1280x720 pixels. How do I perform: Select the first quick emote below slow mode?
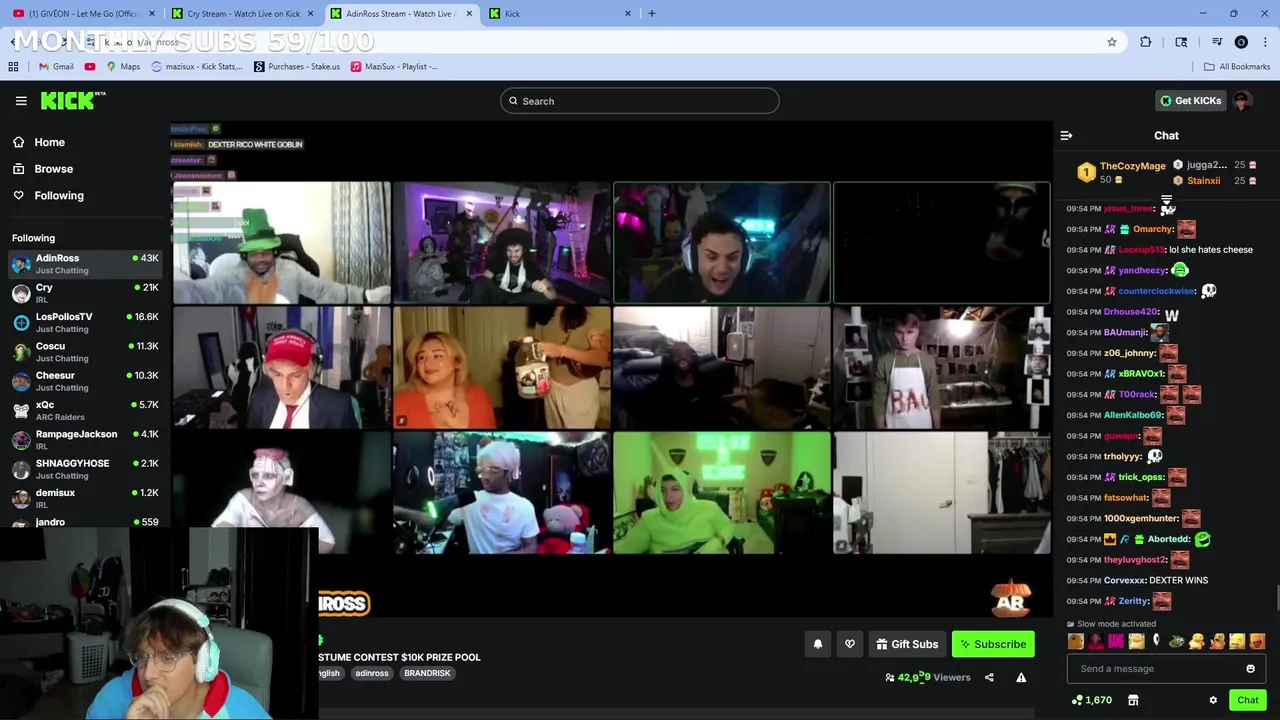click(1076, 642)
